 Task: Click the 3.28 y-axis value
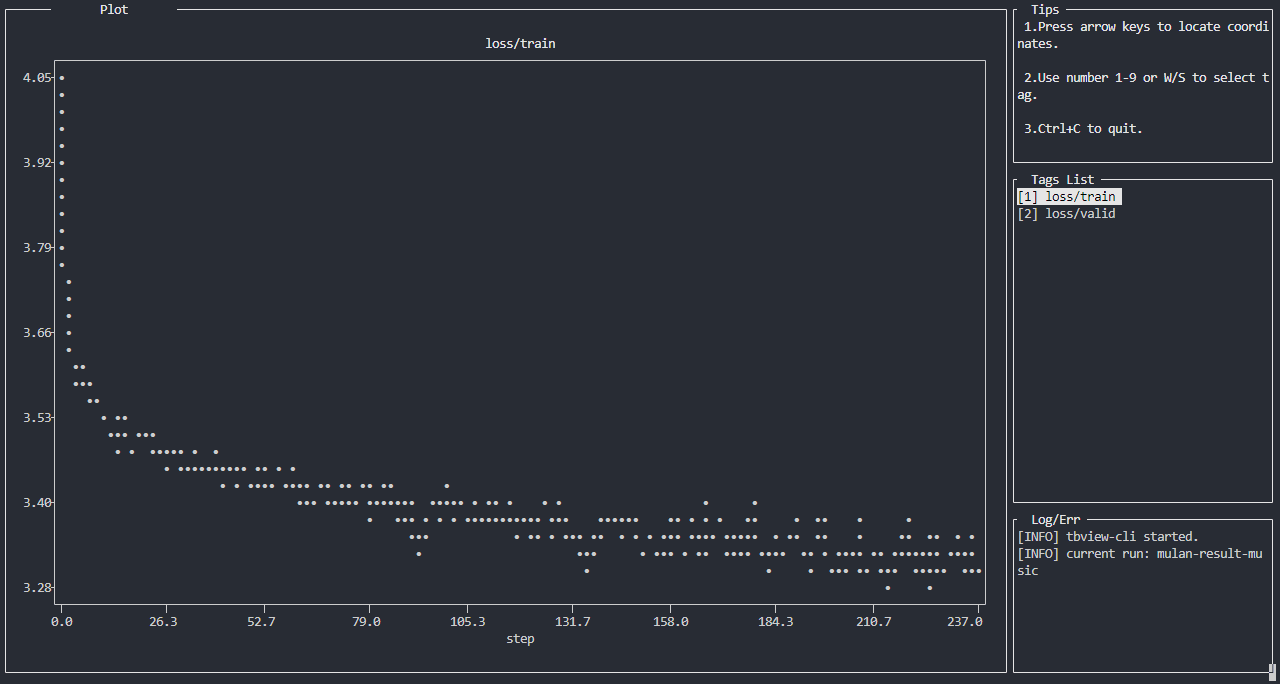[x=37, y=588]
